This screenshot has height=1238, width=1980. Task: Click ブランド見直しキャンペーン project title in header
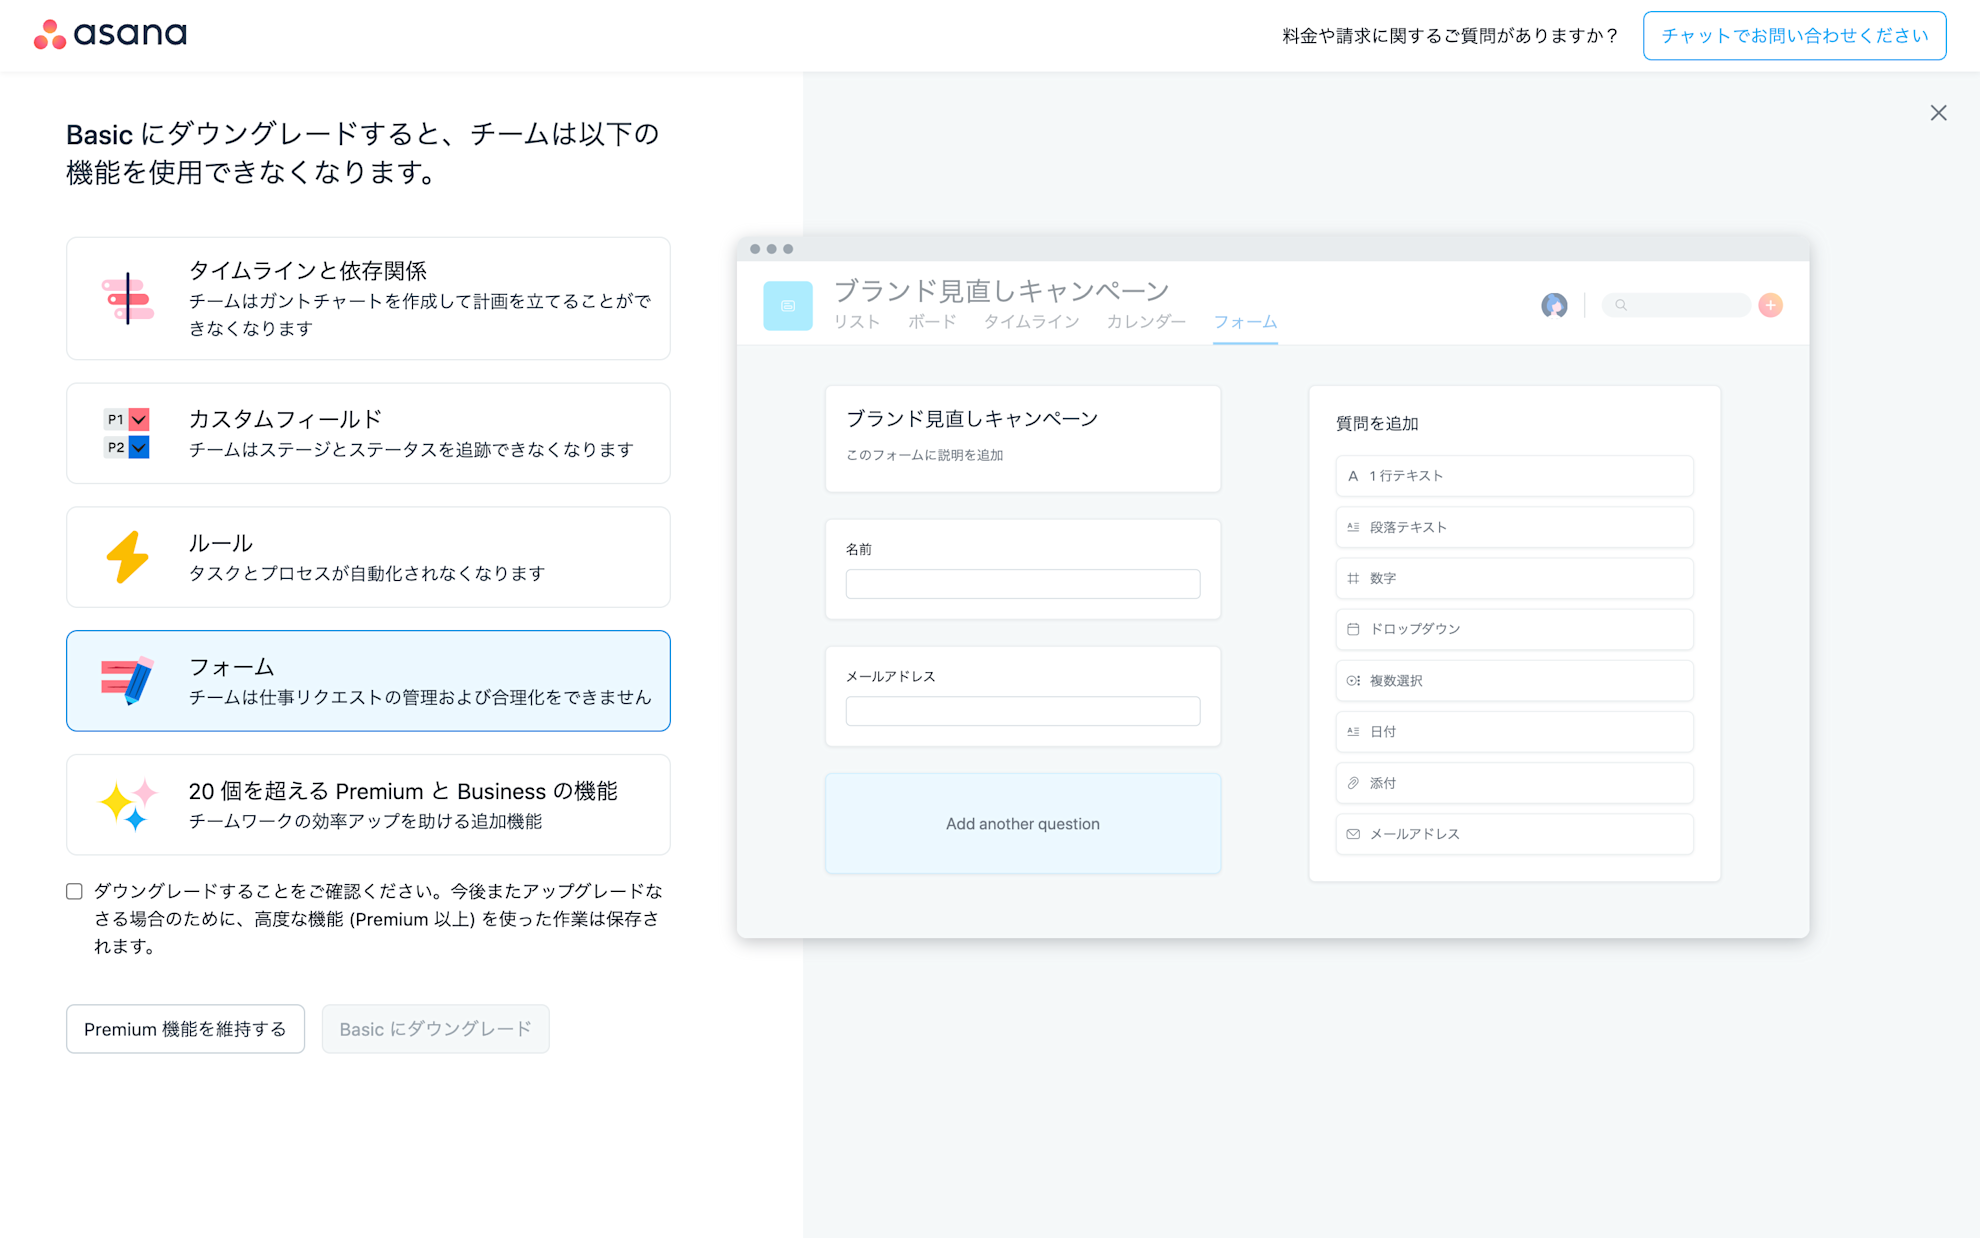1001,290
